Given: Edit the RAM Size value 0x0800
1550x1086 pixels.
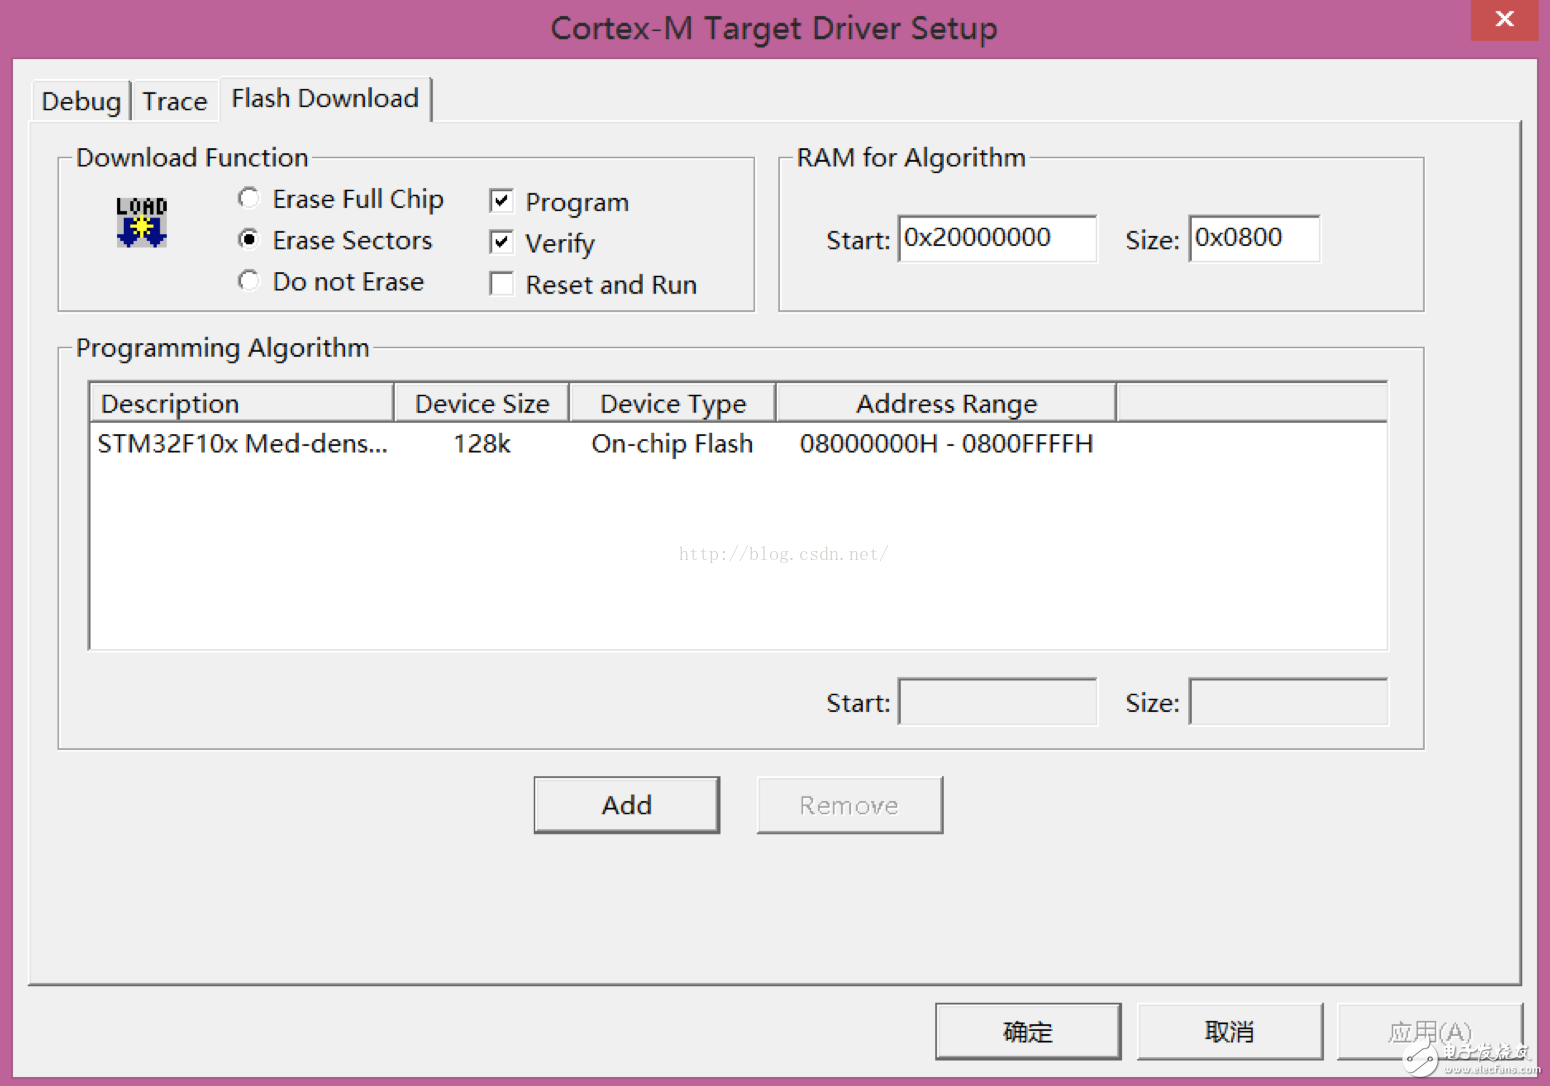Looking at the screenshot, I should [x=1253, y=238].
